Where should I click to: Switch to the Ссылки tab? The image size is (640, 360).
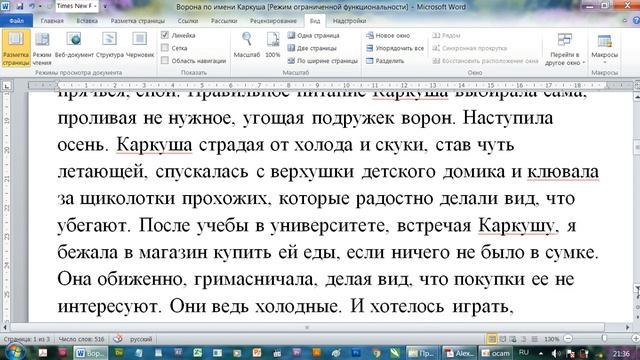[188, 21]
